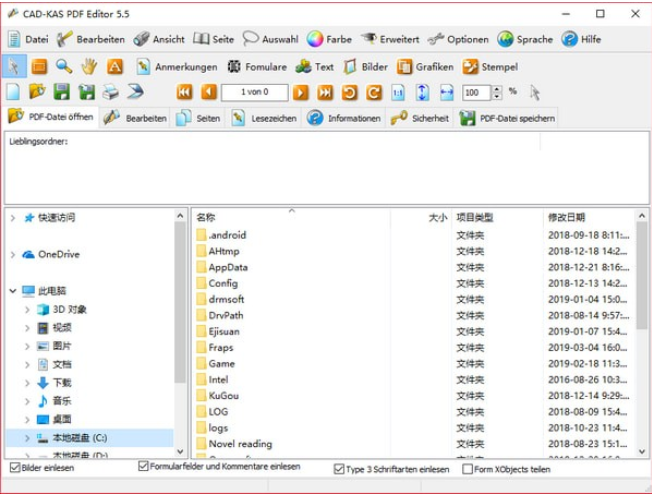652x495 pixels.
Task: Click the cursor icon beside percent sign
Action: (535, 92)
